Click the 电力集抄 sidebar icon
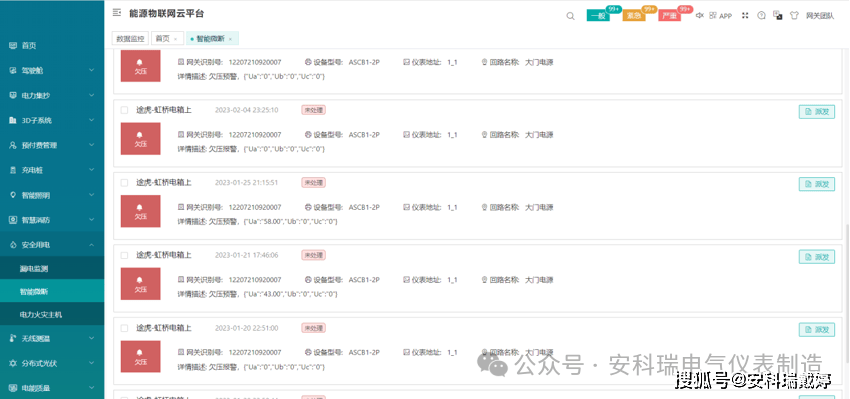The height and width of the screenshot is (399, 850). coord(13,95)
